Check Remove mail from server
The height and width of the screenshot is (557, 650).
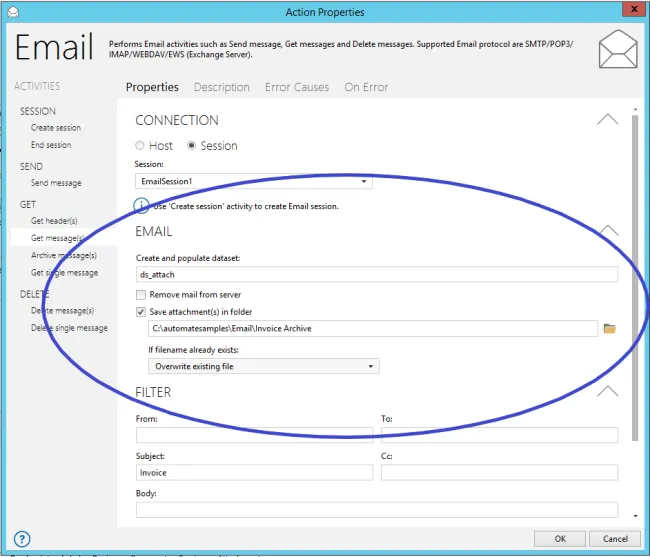(x=141, y=295)
